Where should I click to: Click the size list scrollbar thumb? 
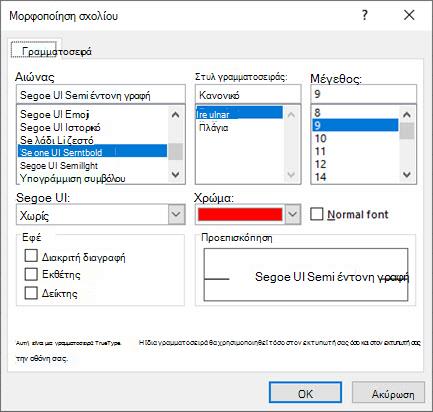point(407,131)
